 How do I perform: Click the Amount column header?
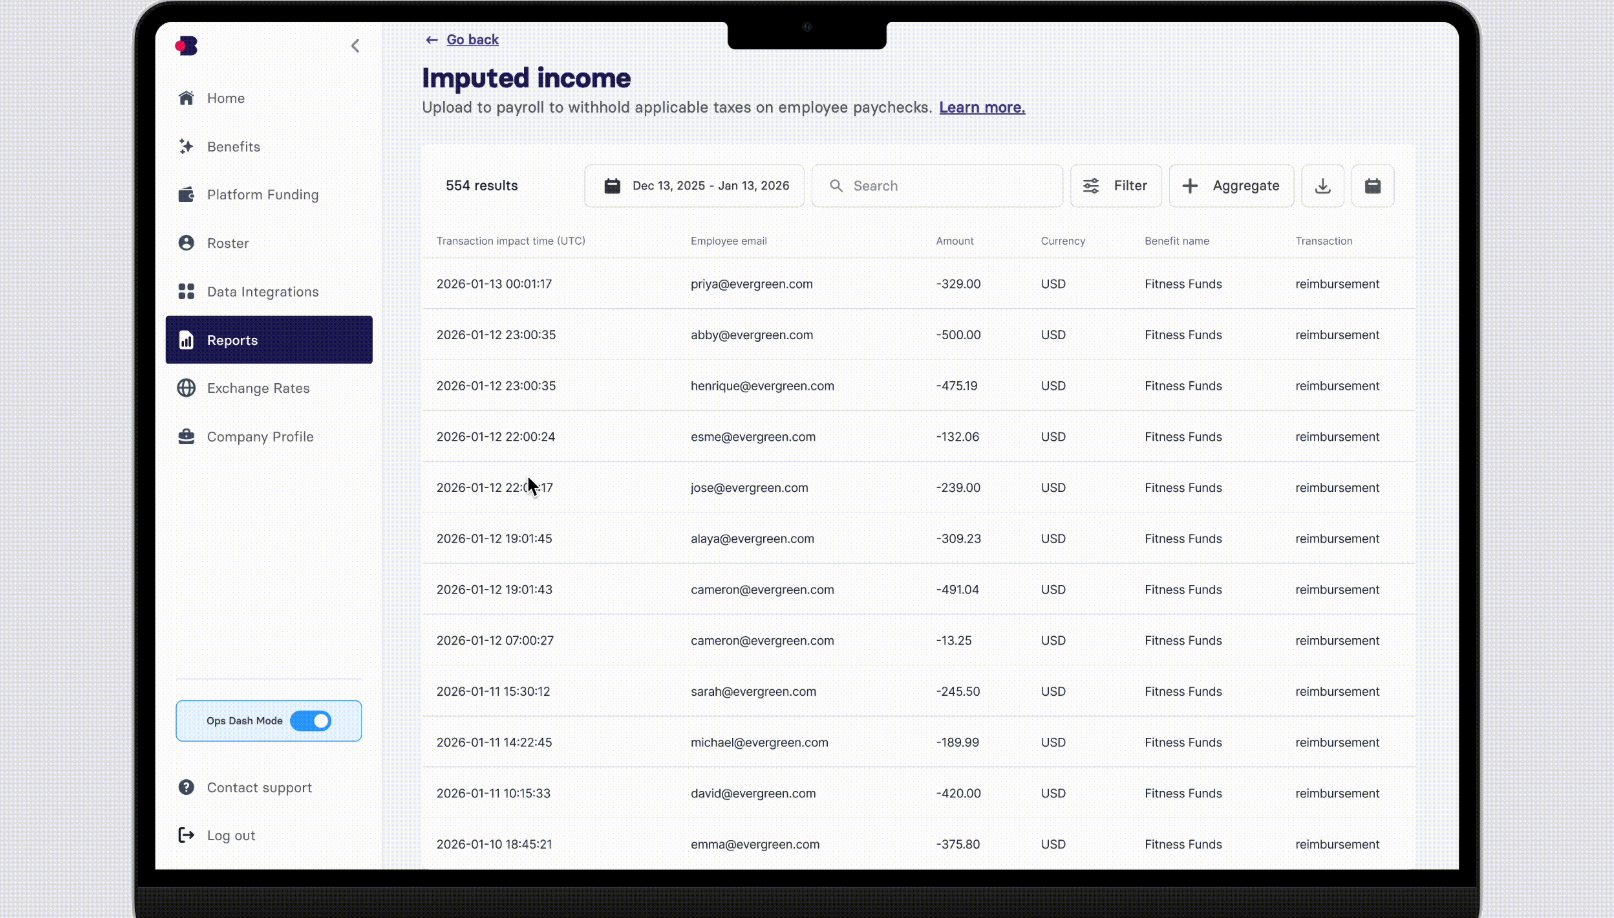[955, 241]
